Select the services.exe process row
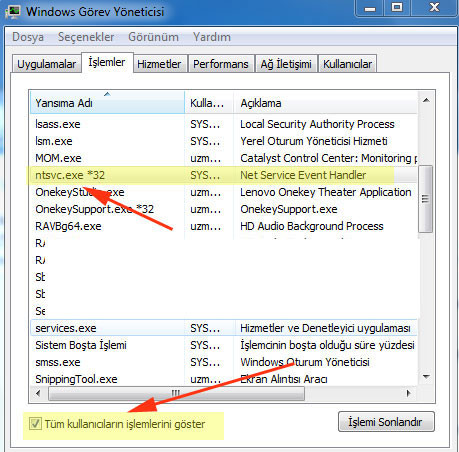This screenshot has height=452, width=459. [223, 328]
